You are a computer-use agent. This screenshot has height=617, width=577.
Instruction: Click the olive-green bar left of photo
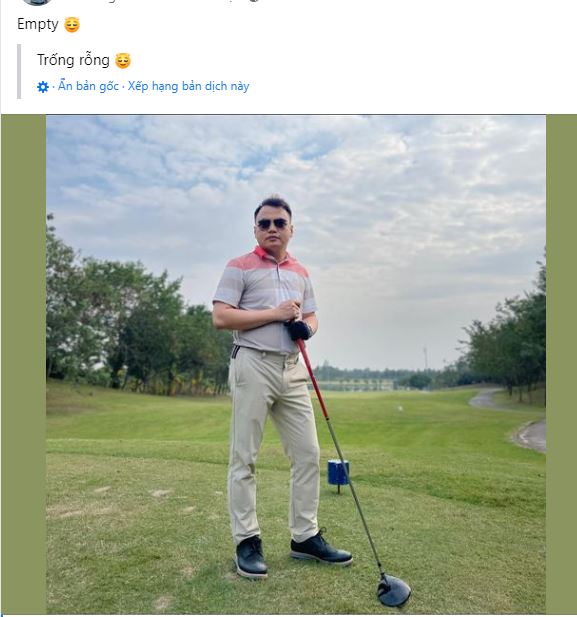(x=24, y=364)
